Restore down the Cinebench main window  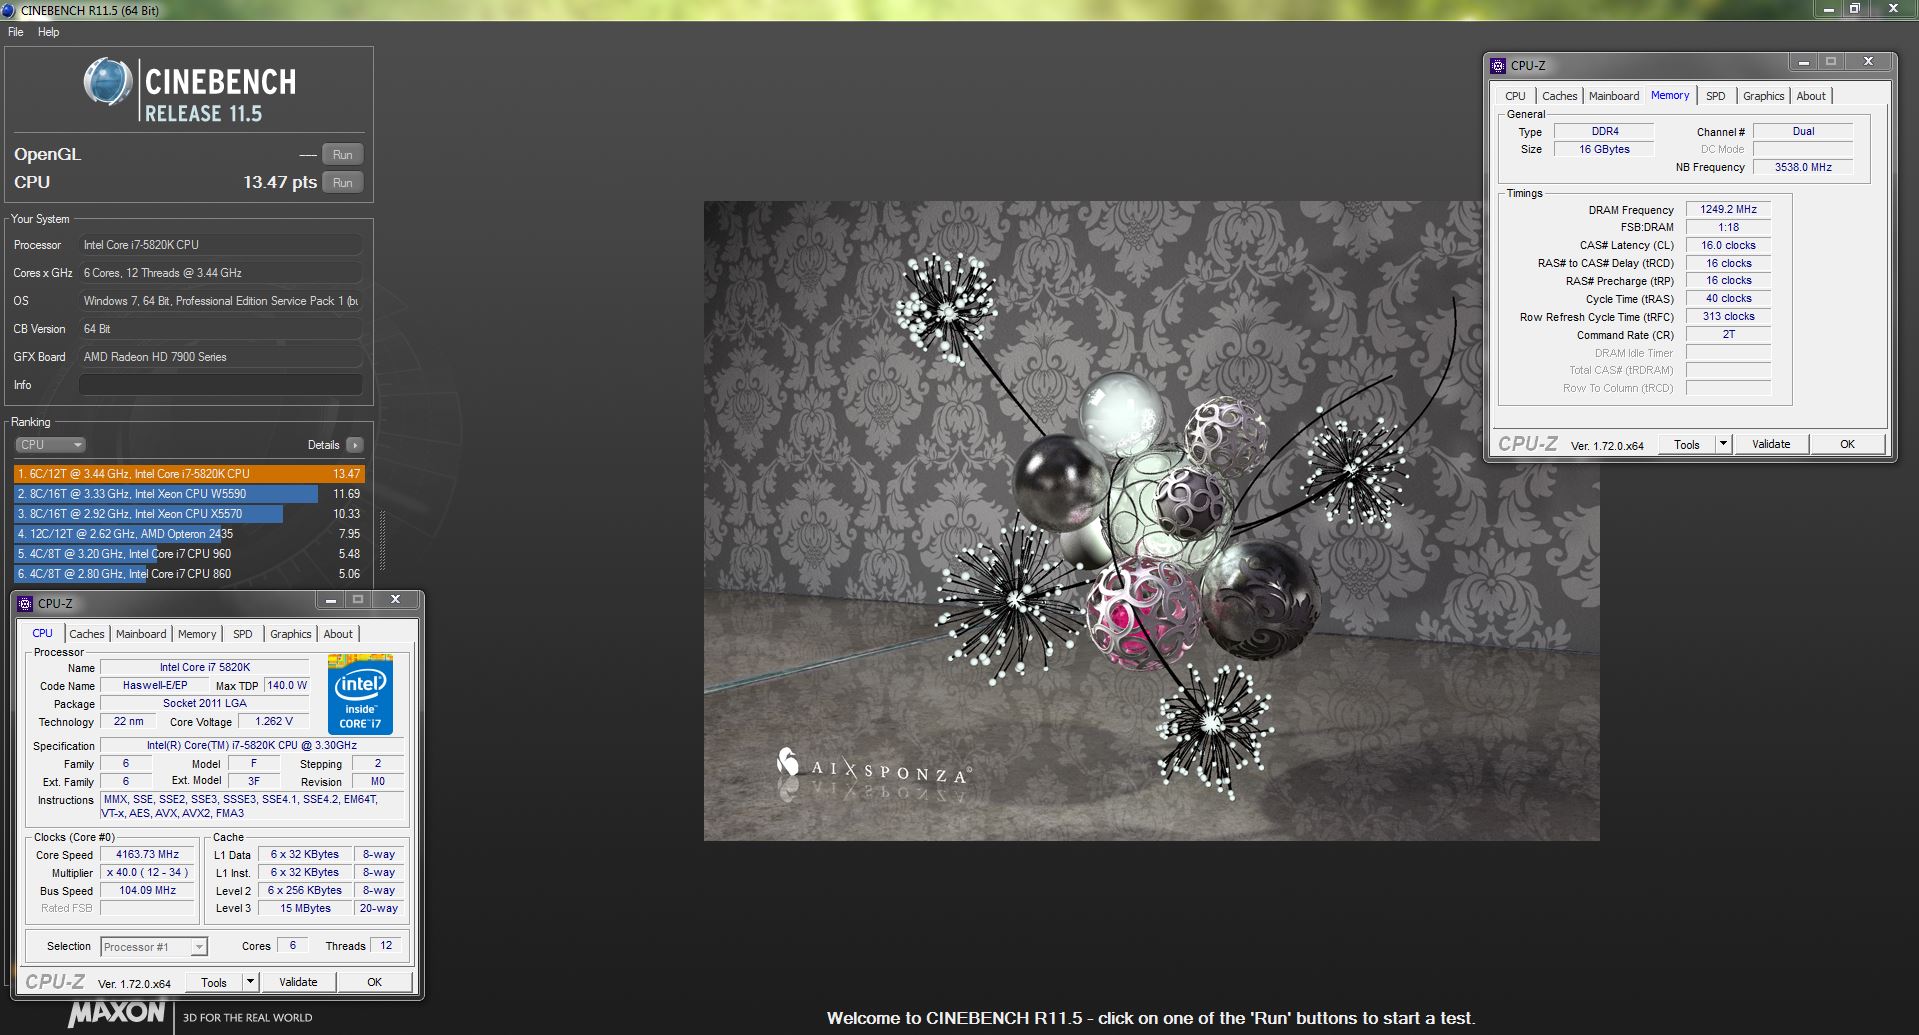(1854, 9)
